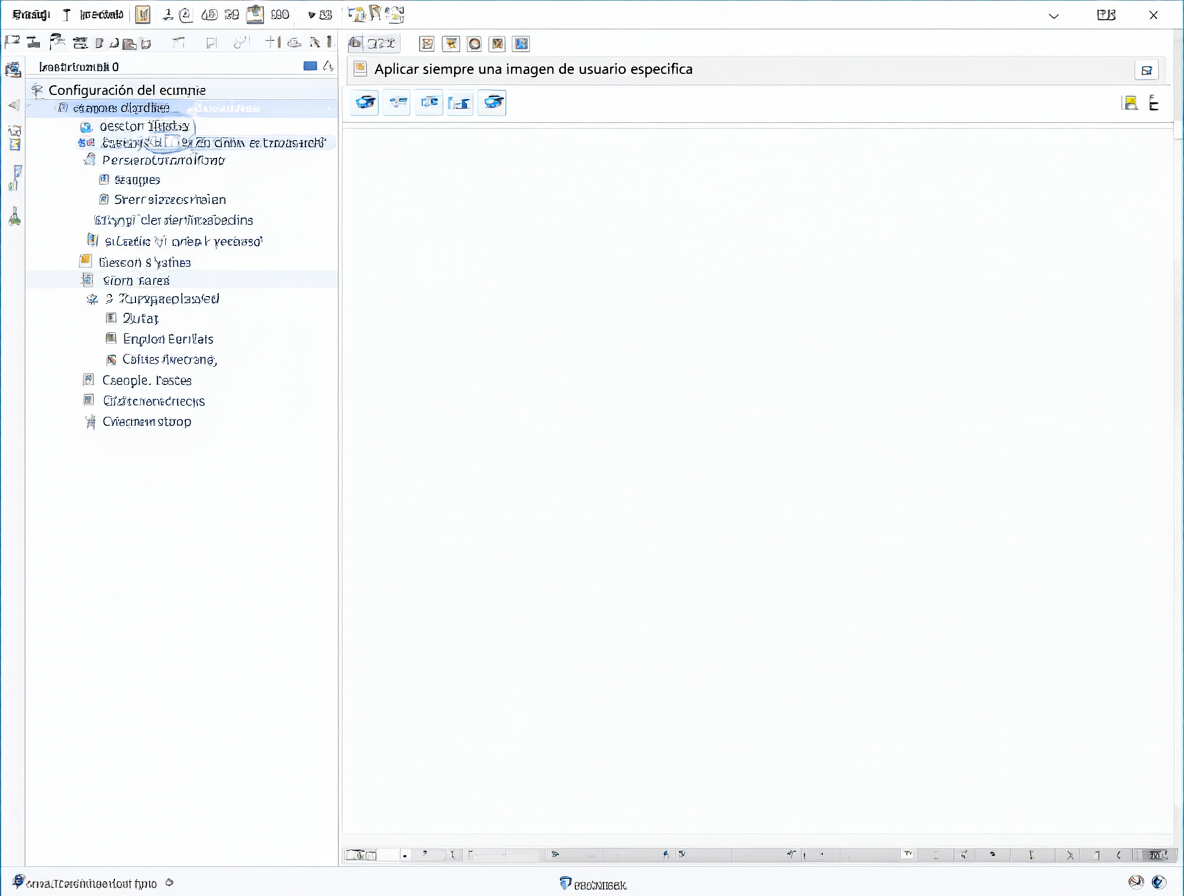Image resolution: width=1184 pixels, height=896 pixels.
Task: Select the bottom tree item with the cart icon
Action: click(x=146, y=422)
